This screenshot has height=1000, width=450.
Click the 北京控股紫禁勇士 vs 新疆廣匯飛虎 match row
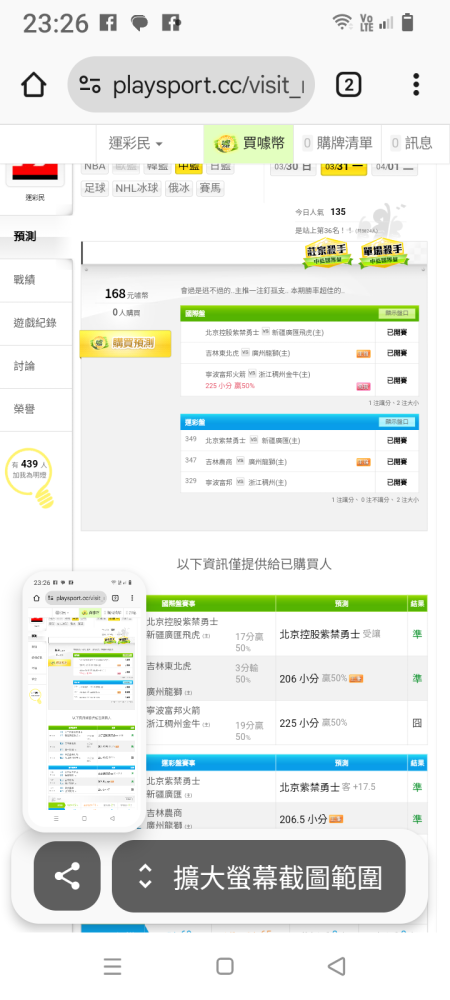pos(300,332)
